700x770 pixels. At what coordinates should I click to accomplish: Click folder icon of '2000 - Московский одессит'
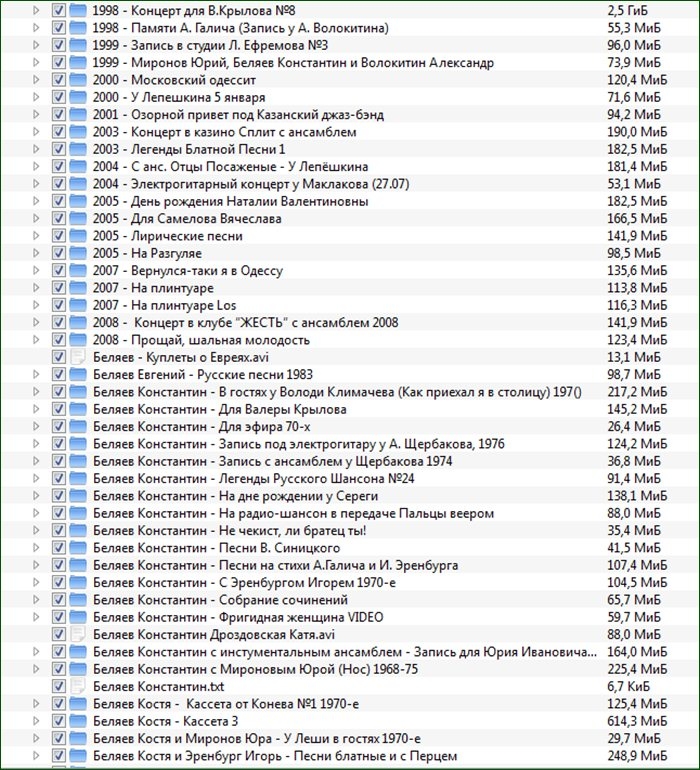[x=78, y=80]
